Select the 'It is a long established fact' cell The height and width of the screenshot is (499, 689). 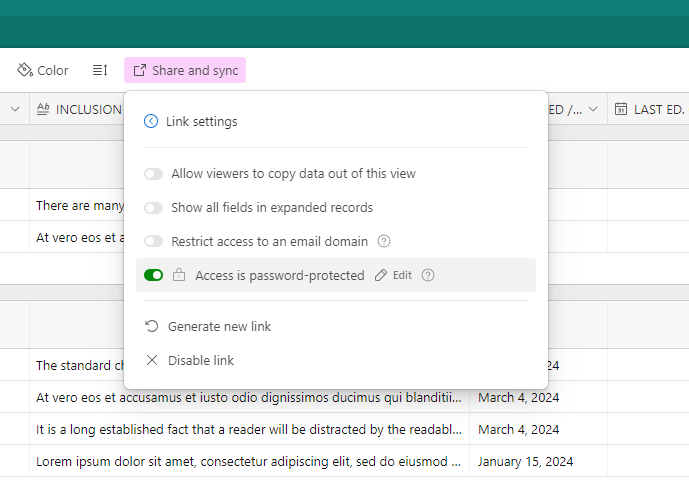(249, 429)
